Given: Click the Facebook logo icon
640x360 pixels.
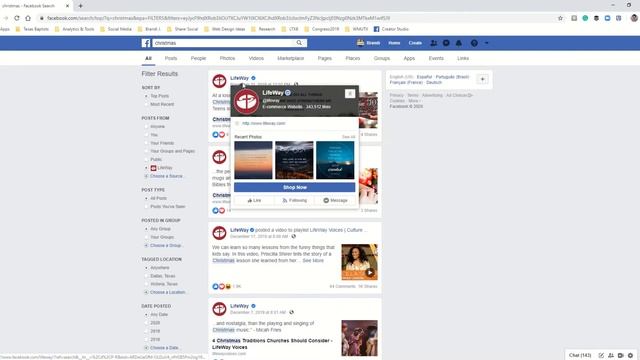Looking at the screenshot, I should (146, 43).
